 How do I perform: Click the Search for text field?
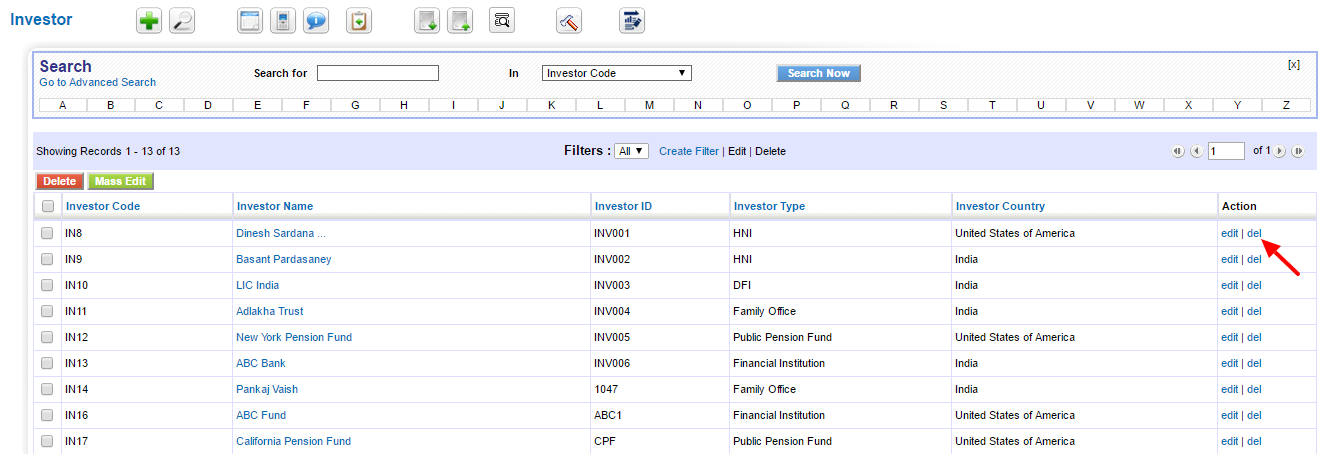pyautogui.click(x=378, y=73)
